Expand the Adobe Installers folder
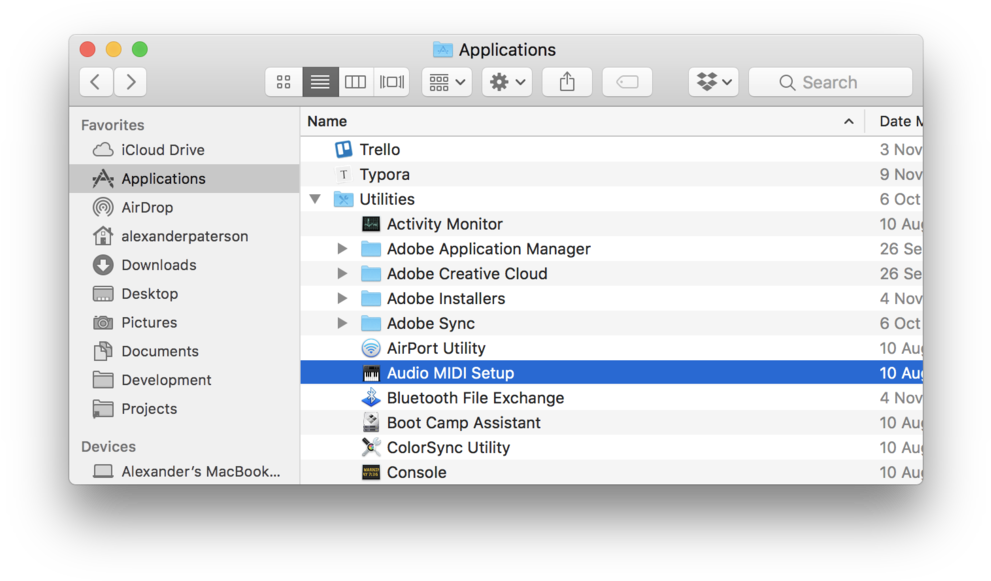The image size is (991, 581). pyautogui.click(x=342, y=298)
